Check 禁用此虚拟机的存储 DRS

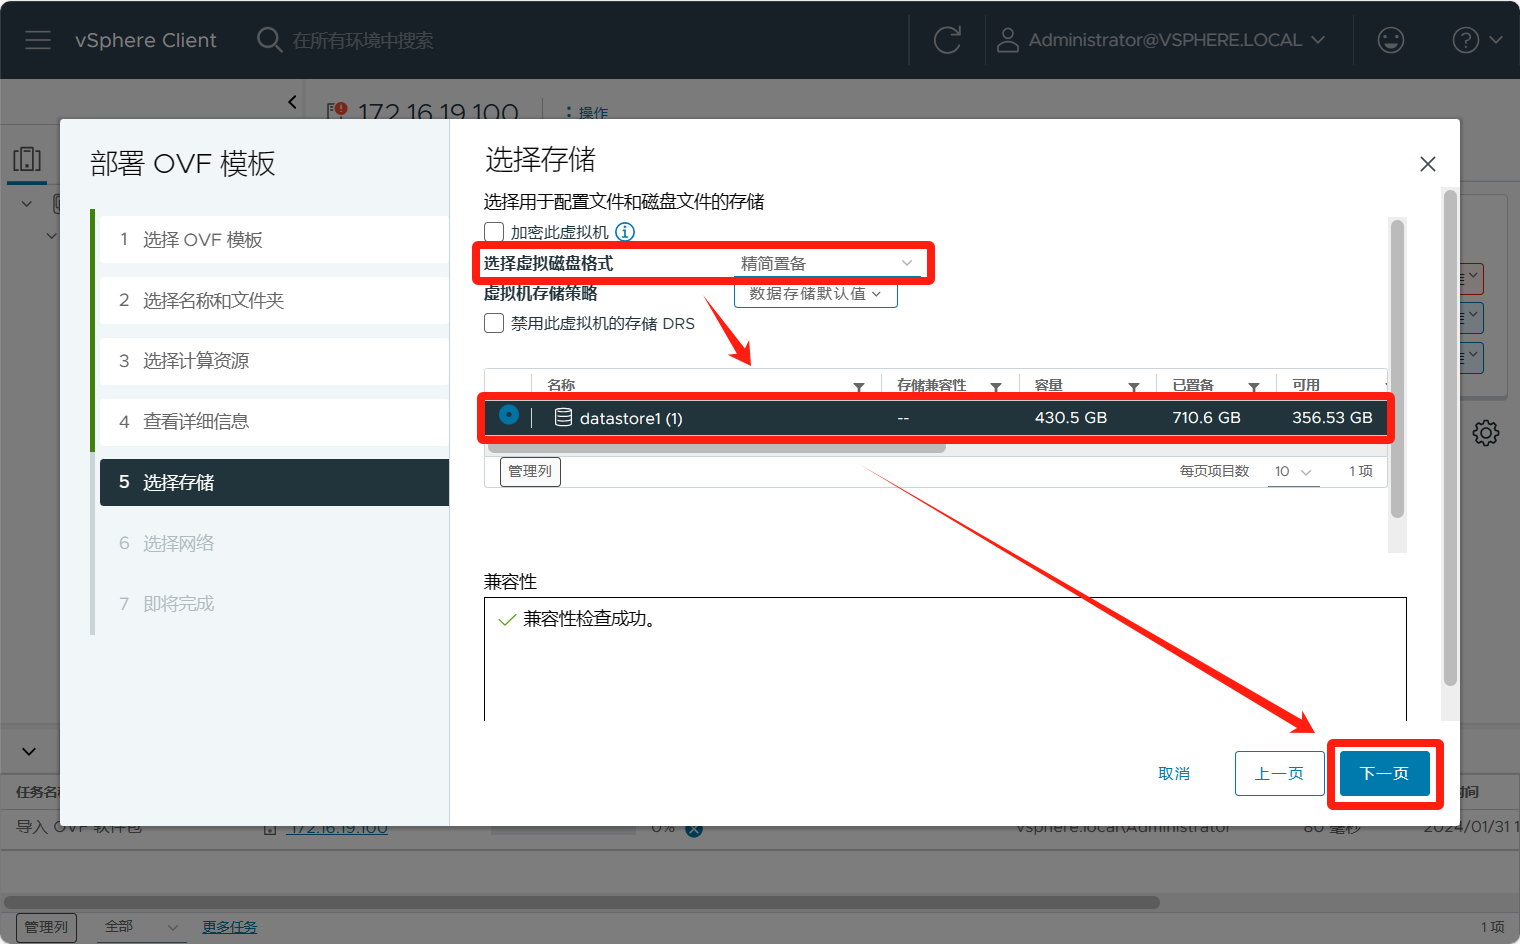(x=494, y=323)
